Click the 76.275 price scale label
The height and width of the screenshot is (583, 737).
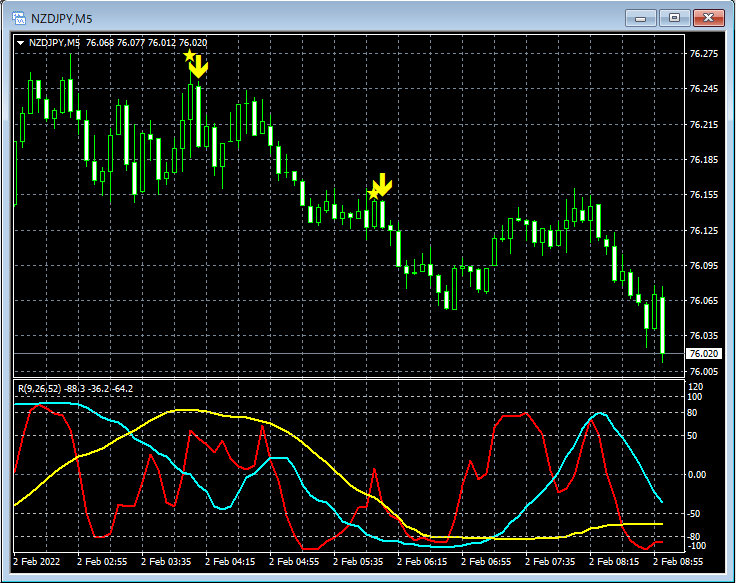(x=704, y=54)
